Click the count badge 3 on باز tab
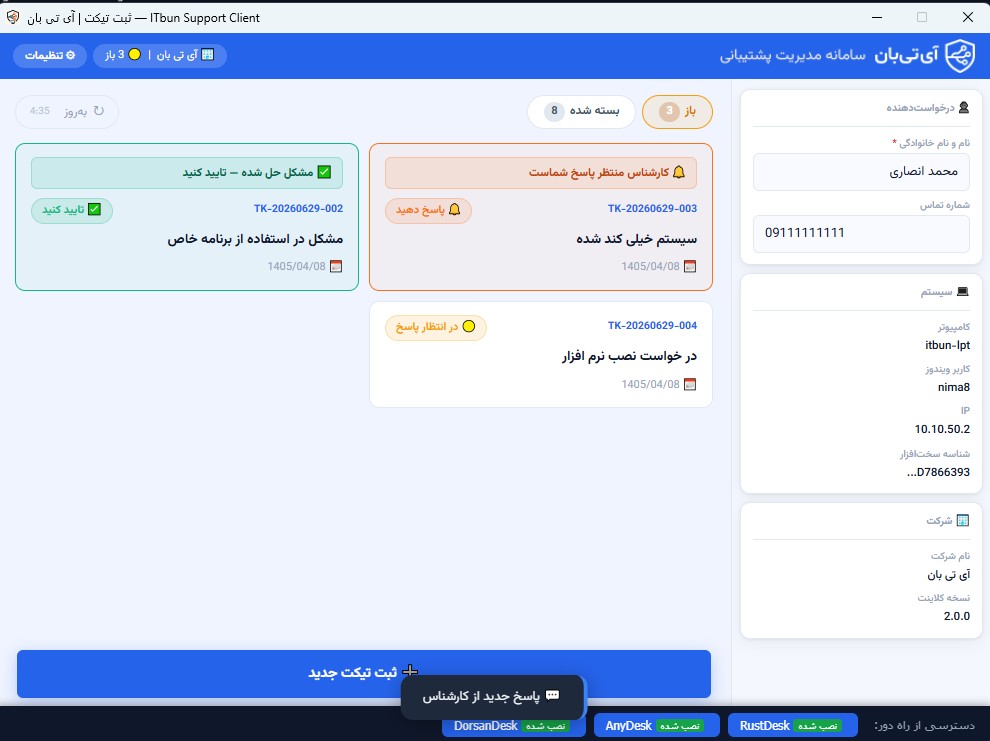Screen dimensions: 990x741 tap(669, 112)
